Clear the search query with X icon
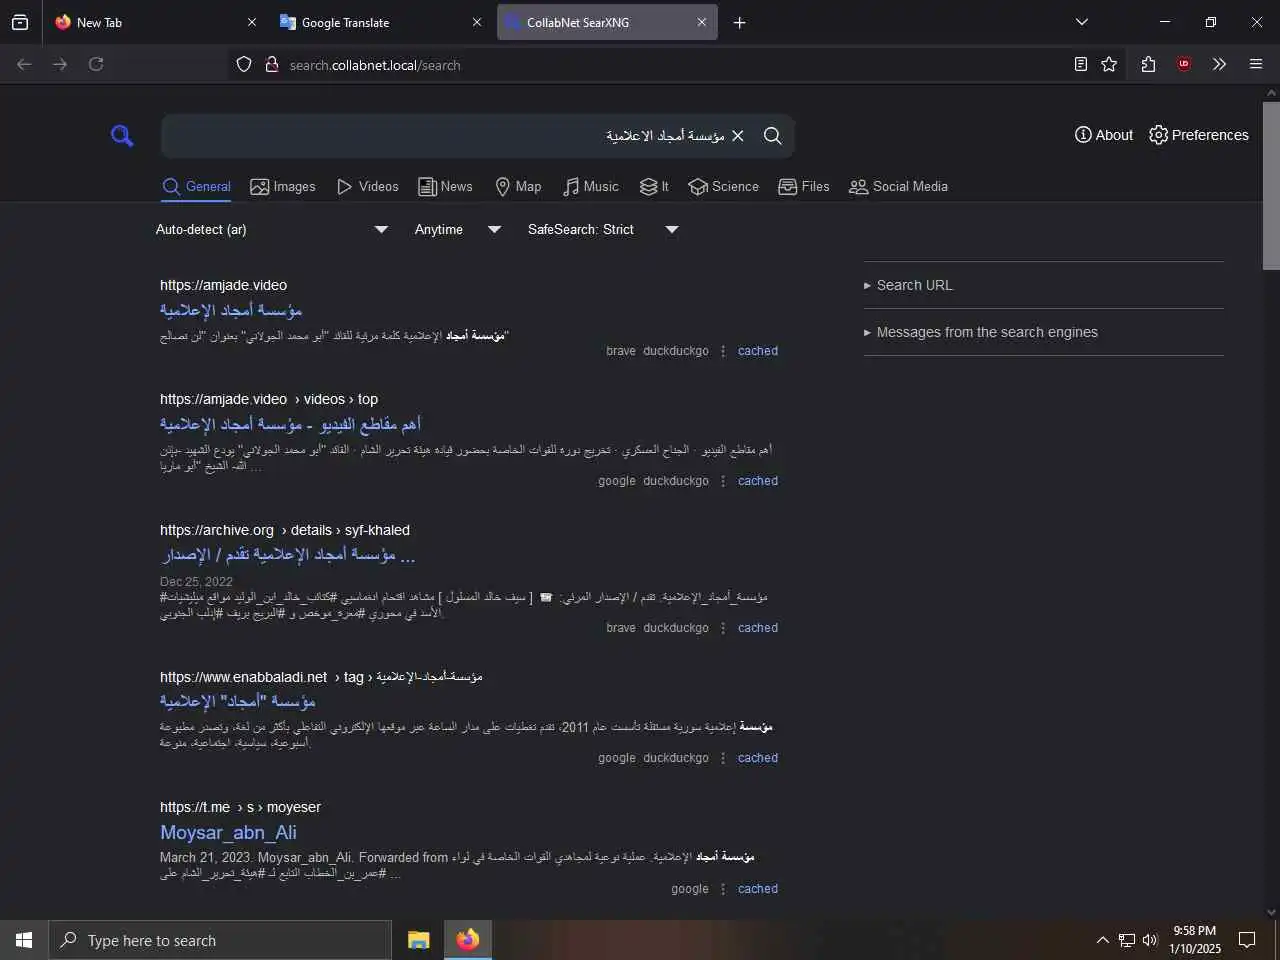Screen dimensions: 1280x960 [x=738, y=136]
